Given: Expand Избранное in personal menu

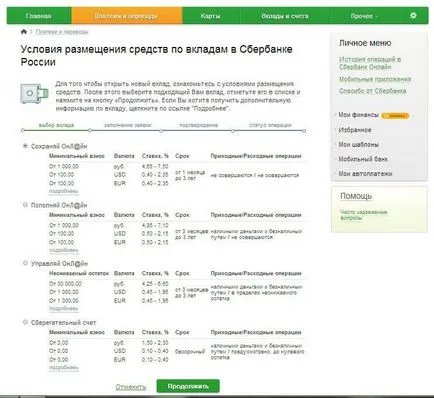Looking at the screenshot, I should 355,130.
